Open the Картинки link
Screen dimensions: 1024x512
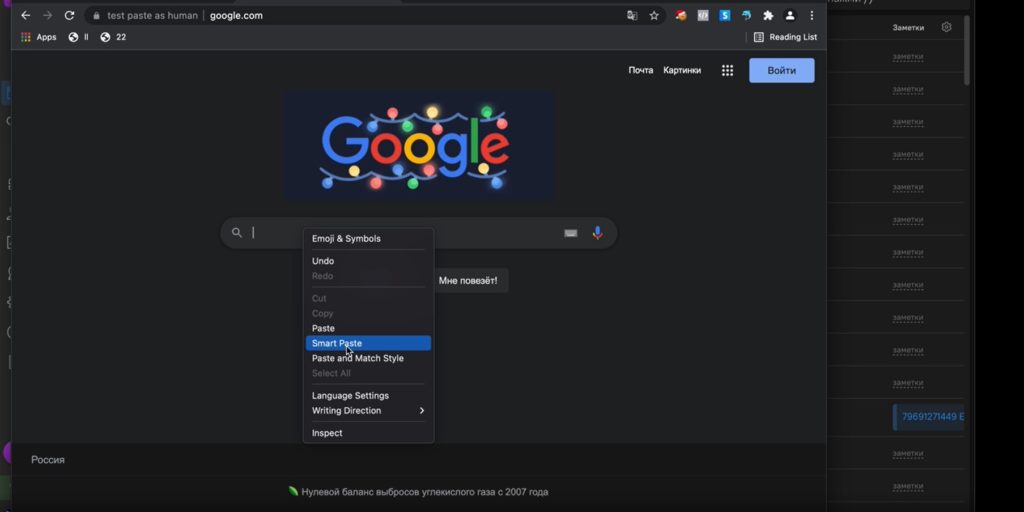pyautogui.click(x=682, y=71)
